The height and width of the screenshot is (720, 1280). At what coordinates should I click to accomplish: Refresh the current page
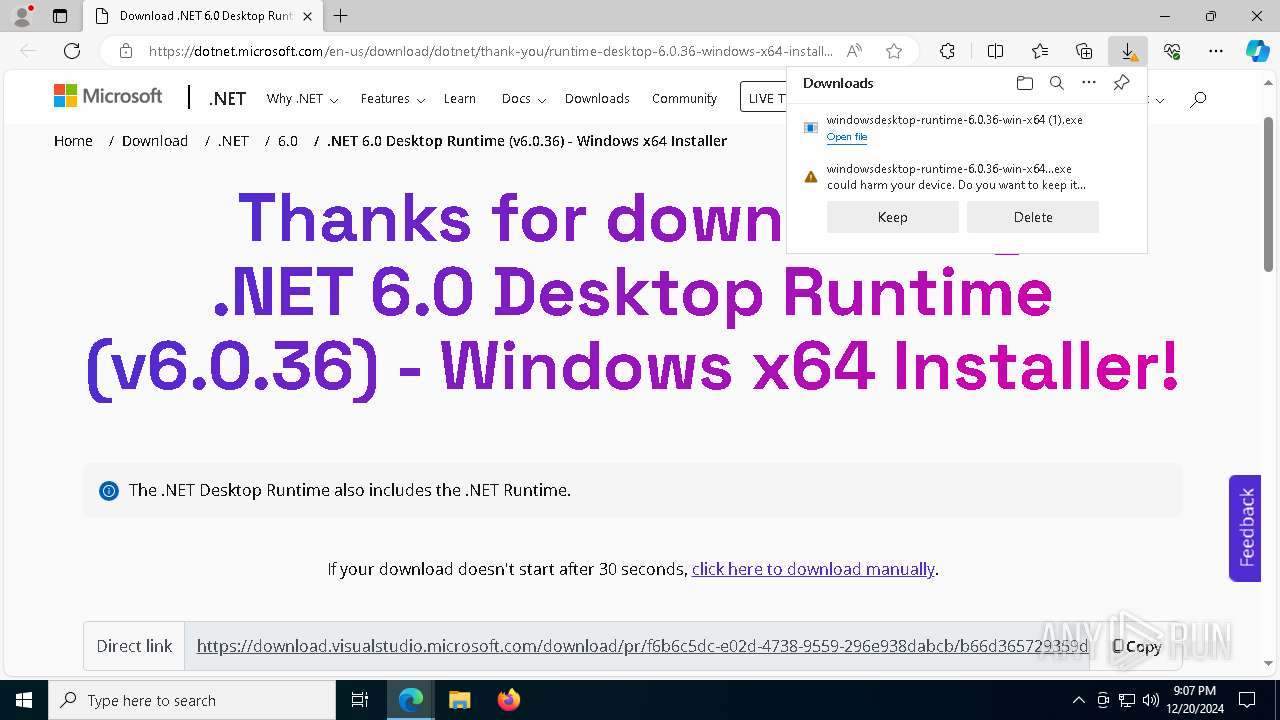(x=72, y=51)
